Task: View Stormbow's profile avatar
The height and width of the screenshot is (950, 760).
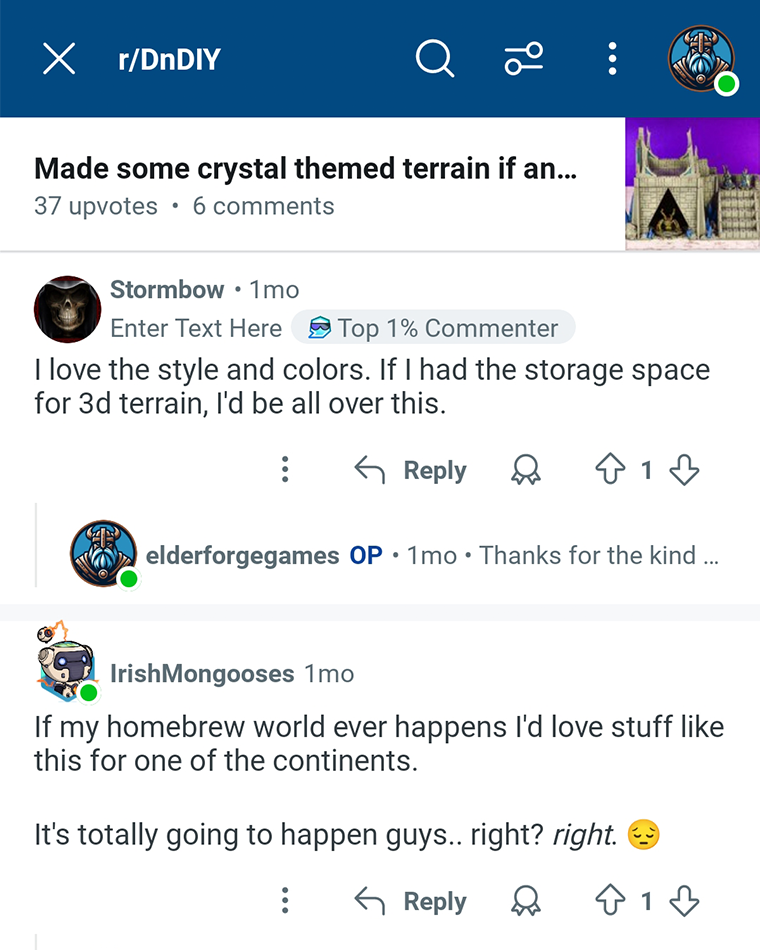Action: pos(67,309)
